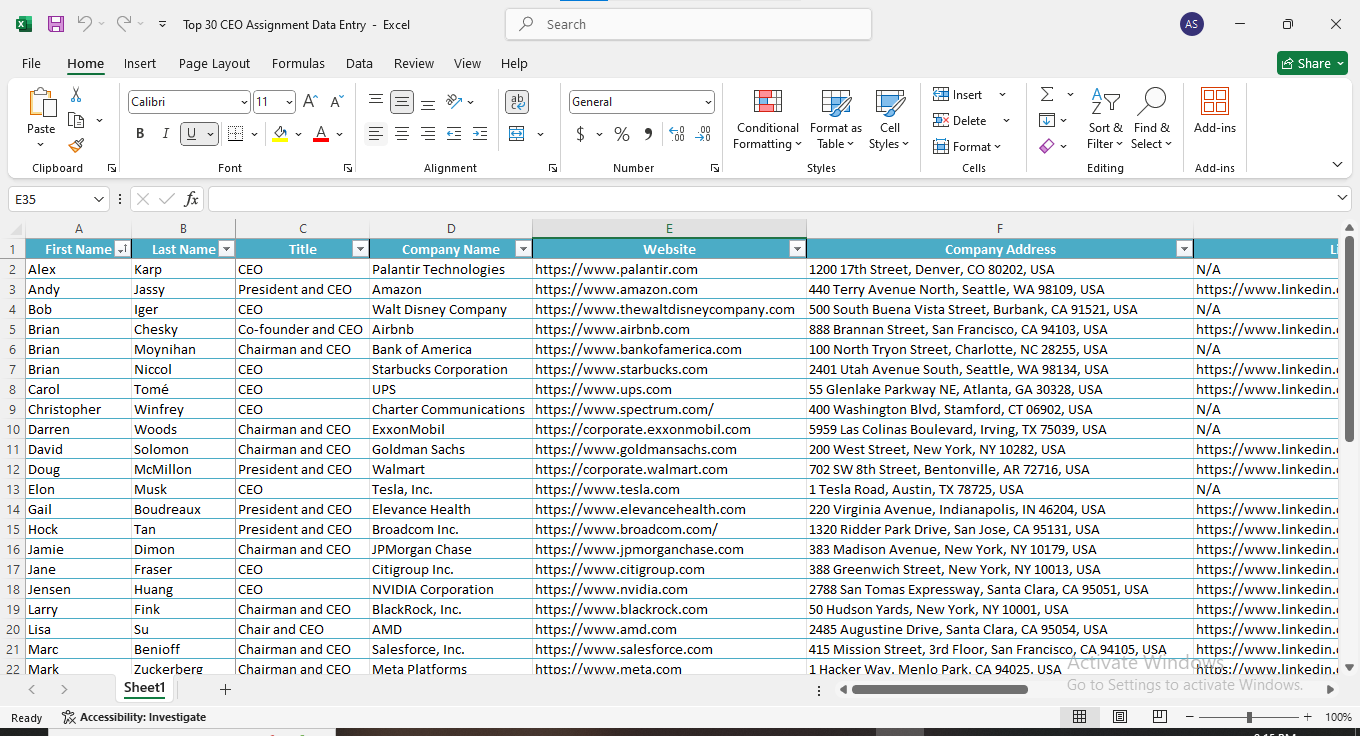Switch to Page Break Preview in status bar
The width and height of the screenshot is (1360, 736).
(x=1160, y=717)
